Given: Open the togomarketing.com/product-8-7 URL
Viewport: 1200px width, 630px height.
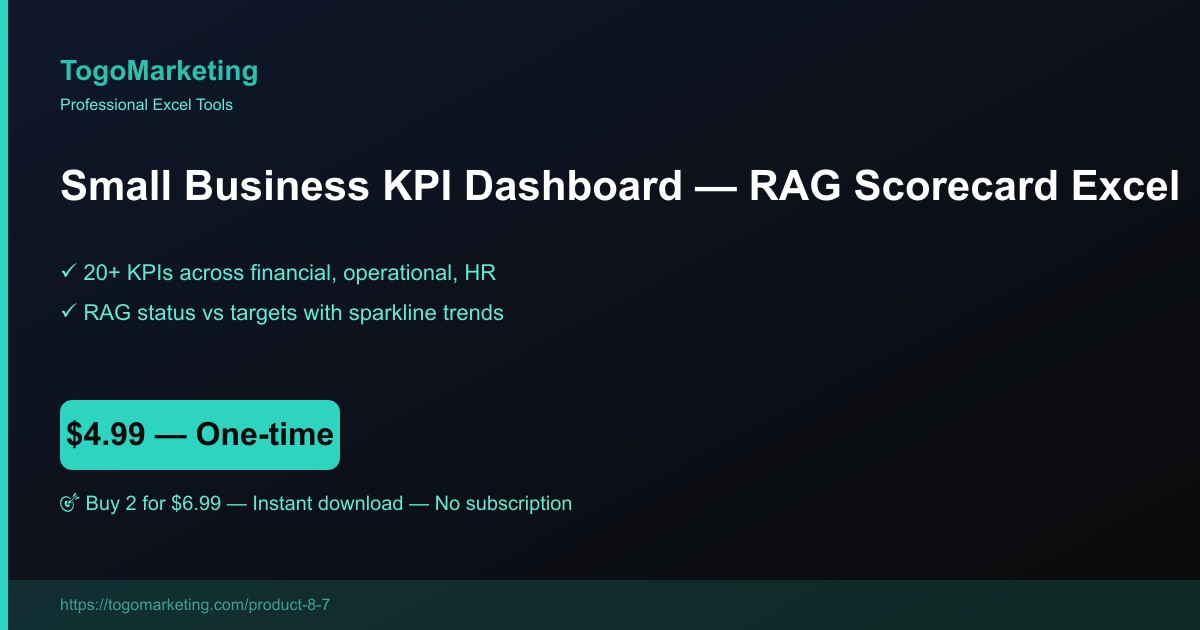Looking at the screenshot, I should [x=195, y=605].
